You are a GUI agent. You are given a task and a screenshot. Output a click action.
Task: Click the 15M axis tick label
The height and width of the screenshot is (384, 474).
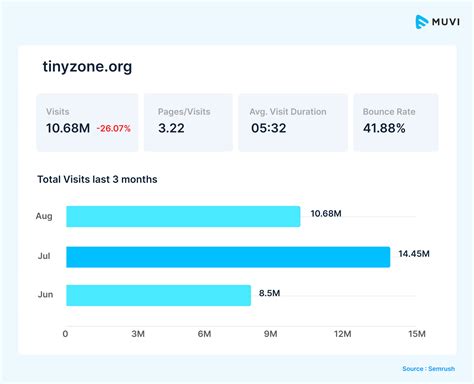[x=417, y=334]
